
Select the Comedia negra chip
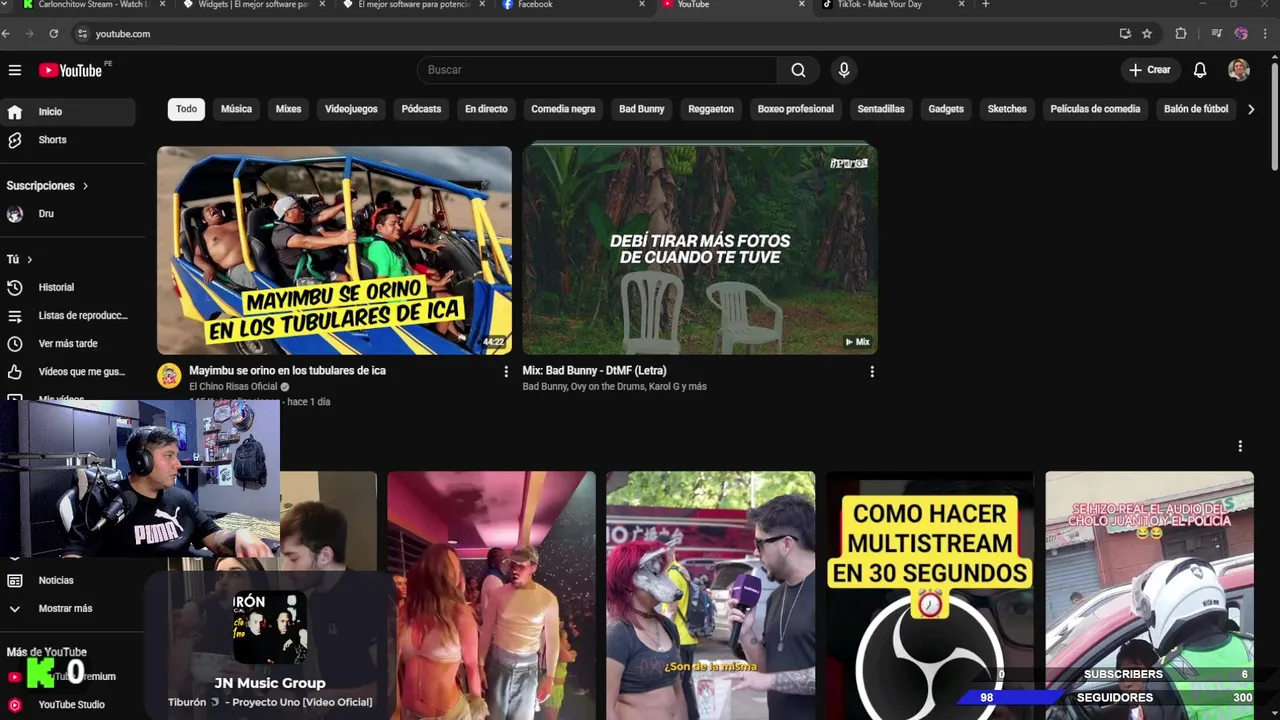click(563, 109)
